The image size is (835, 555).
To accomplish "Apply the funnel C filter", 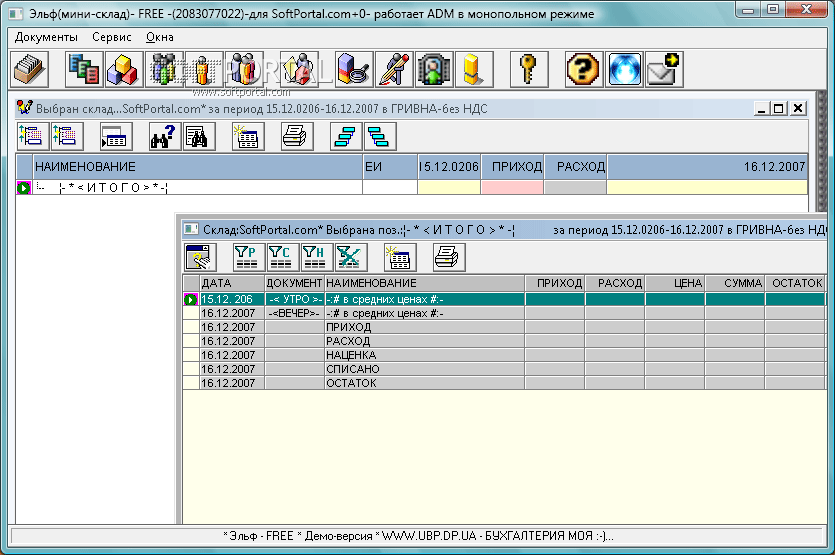I will [x=283, y=257].
